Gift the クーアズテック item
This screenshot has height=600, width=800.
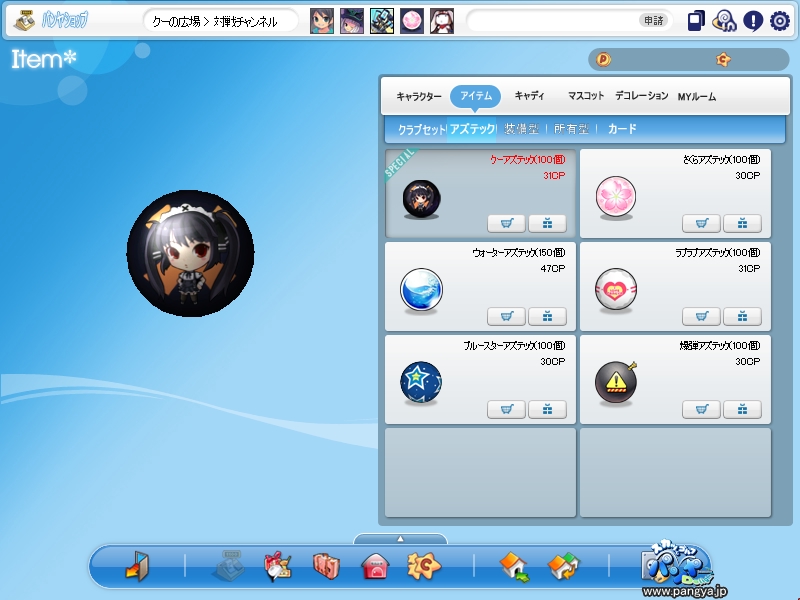point(547,223)
